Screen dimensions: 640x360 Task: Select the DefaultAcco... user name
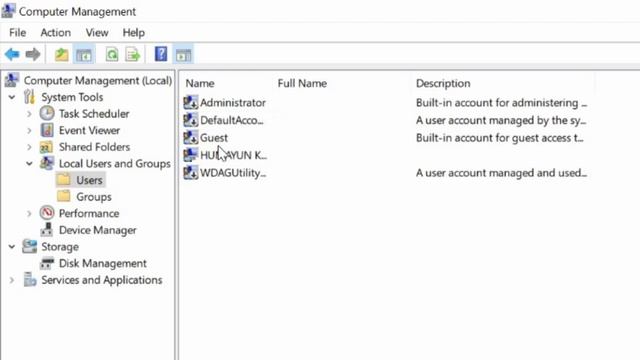(x=231, y=120)
